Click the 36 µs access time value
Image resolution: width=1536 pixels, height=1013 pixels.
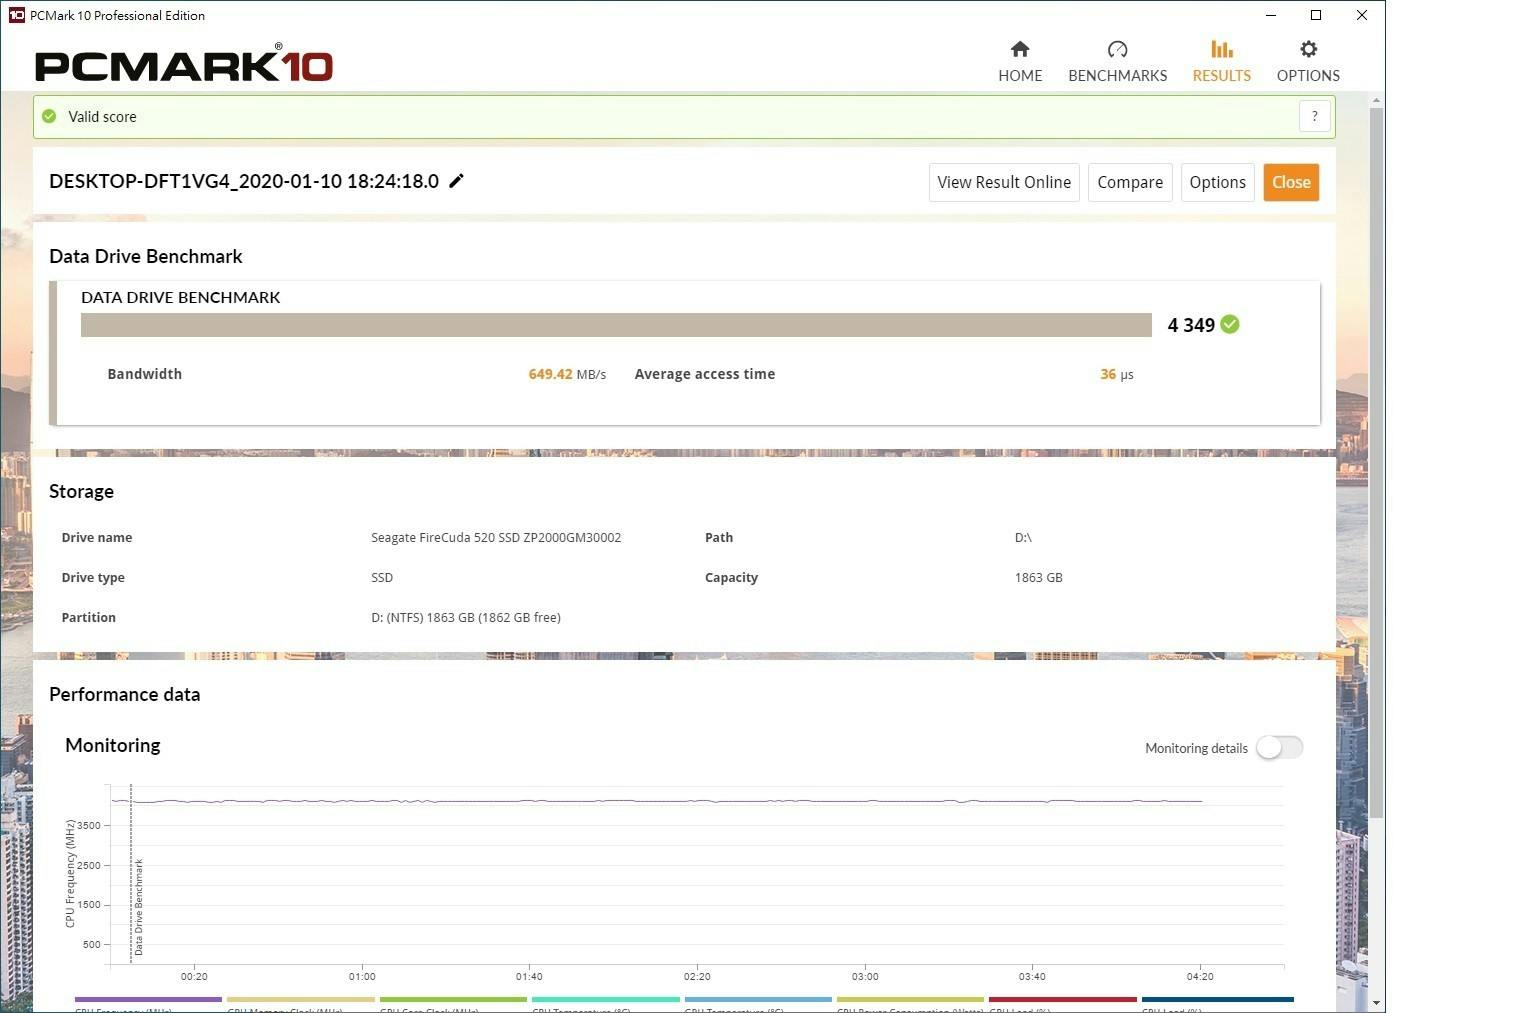[x=1117, y=374]
